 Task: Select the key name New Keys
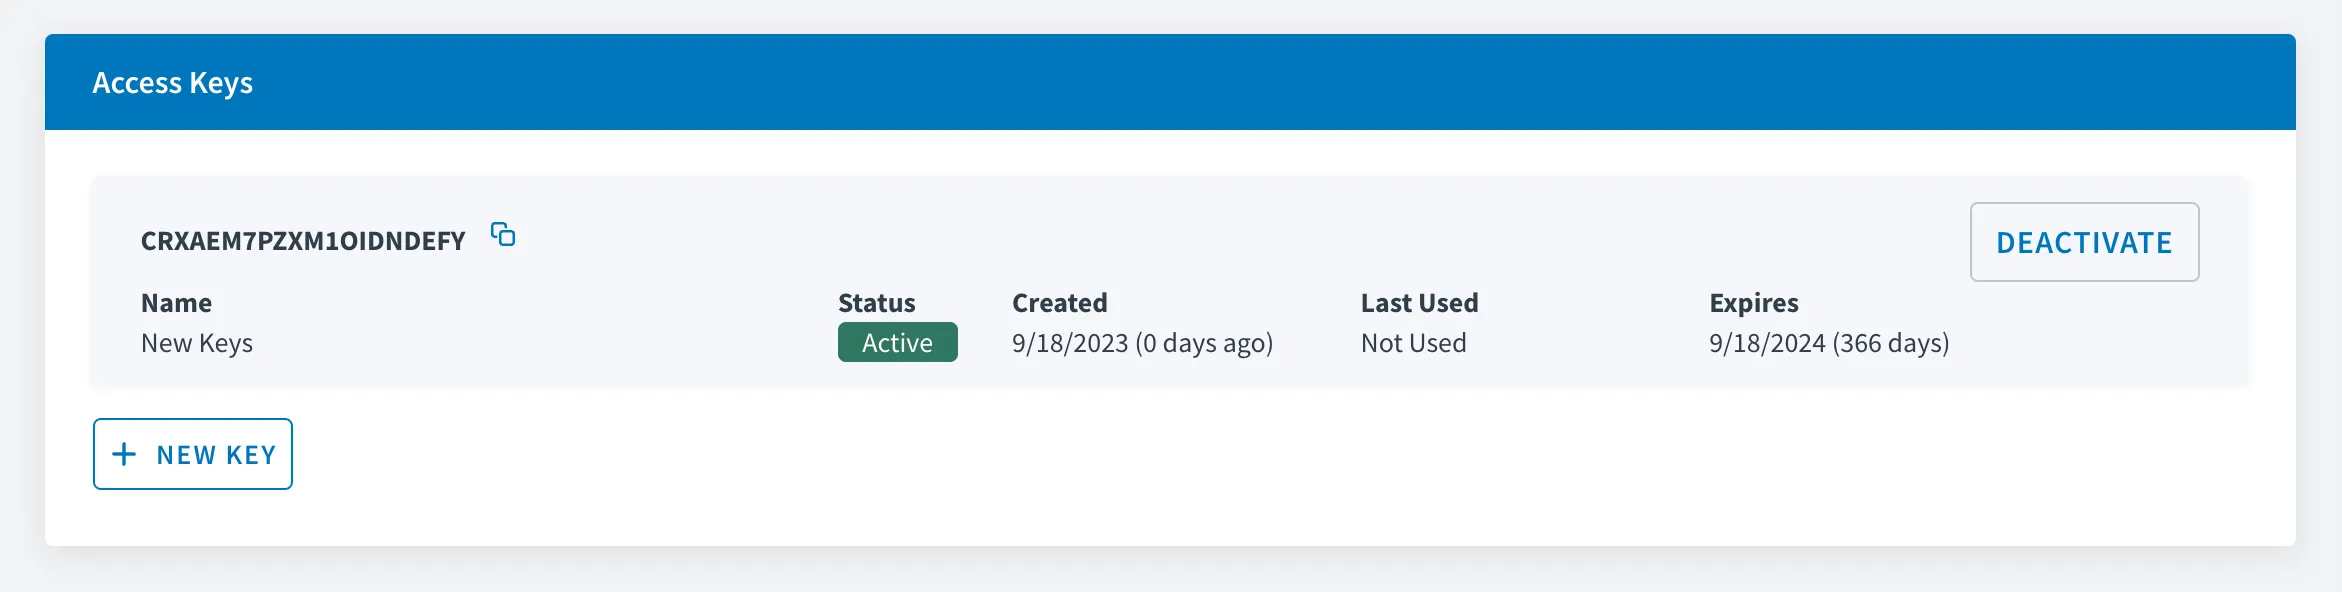coord(197,343)
